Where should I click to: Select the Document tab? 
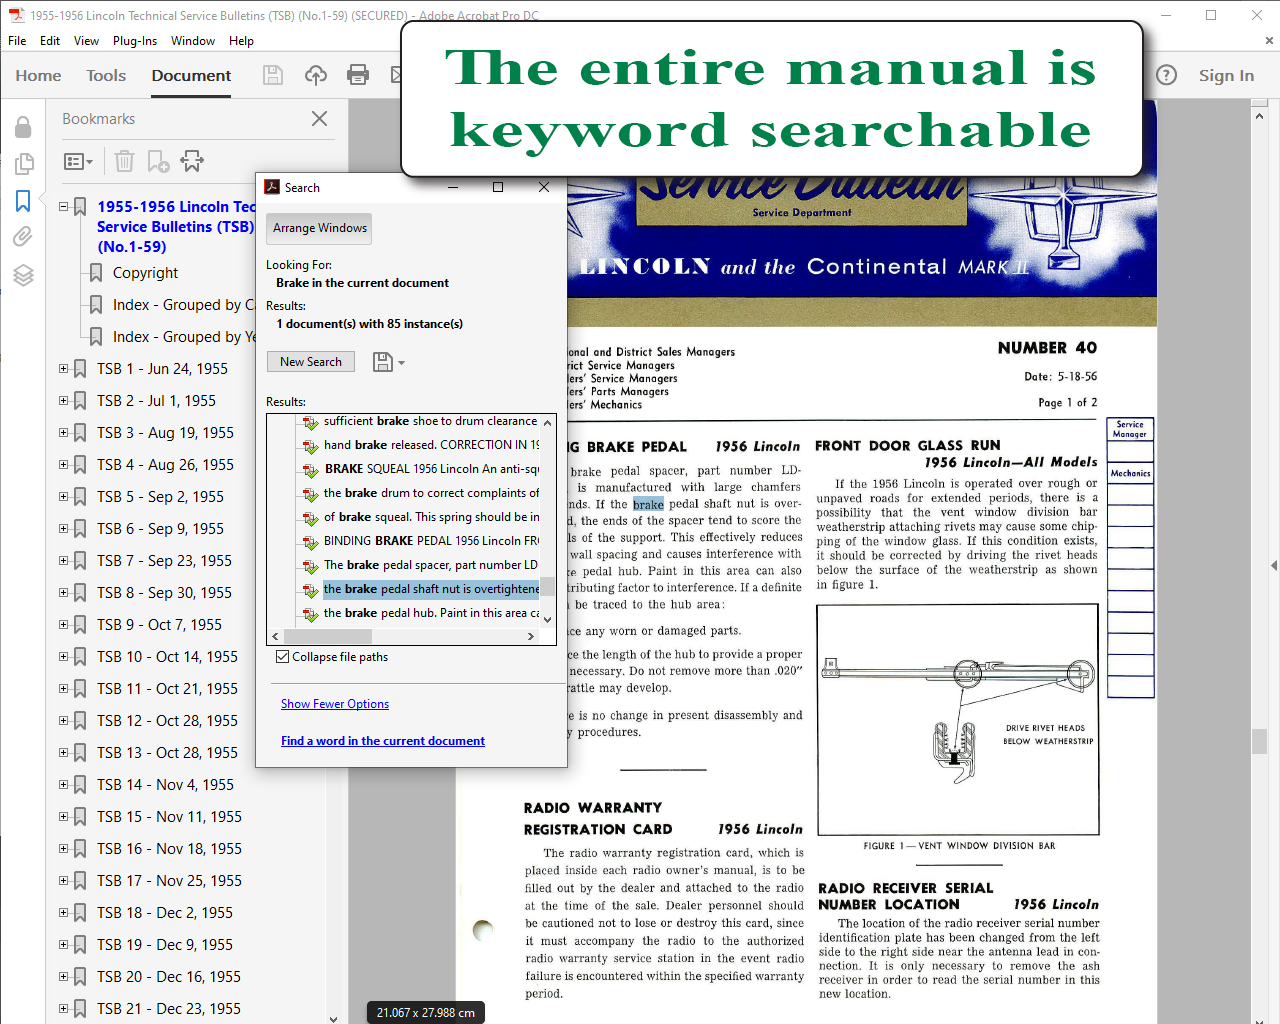[x=191, y=75]
